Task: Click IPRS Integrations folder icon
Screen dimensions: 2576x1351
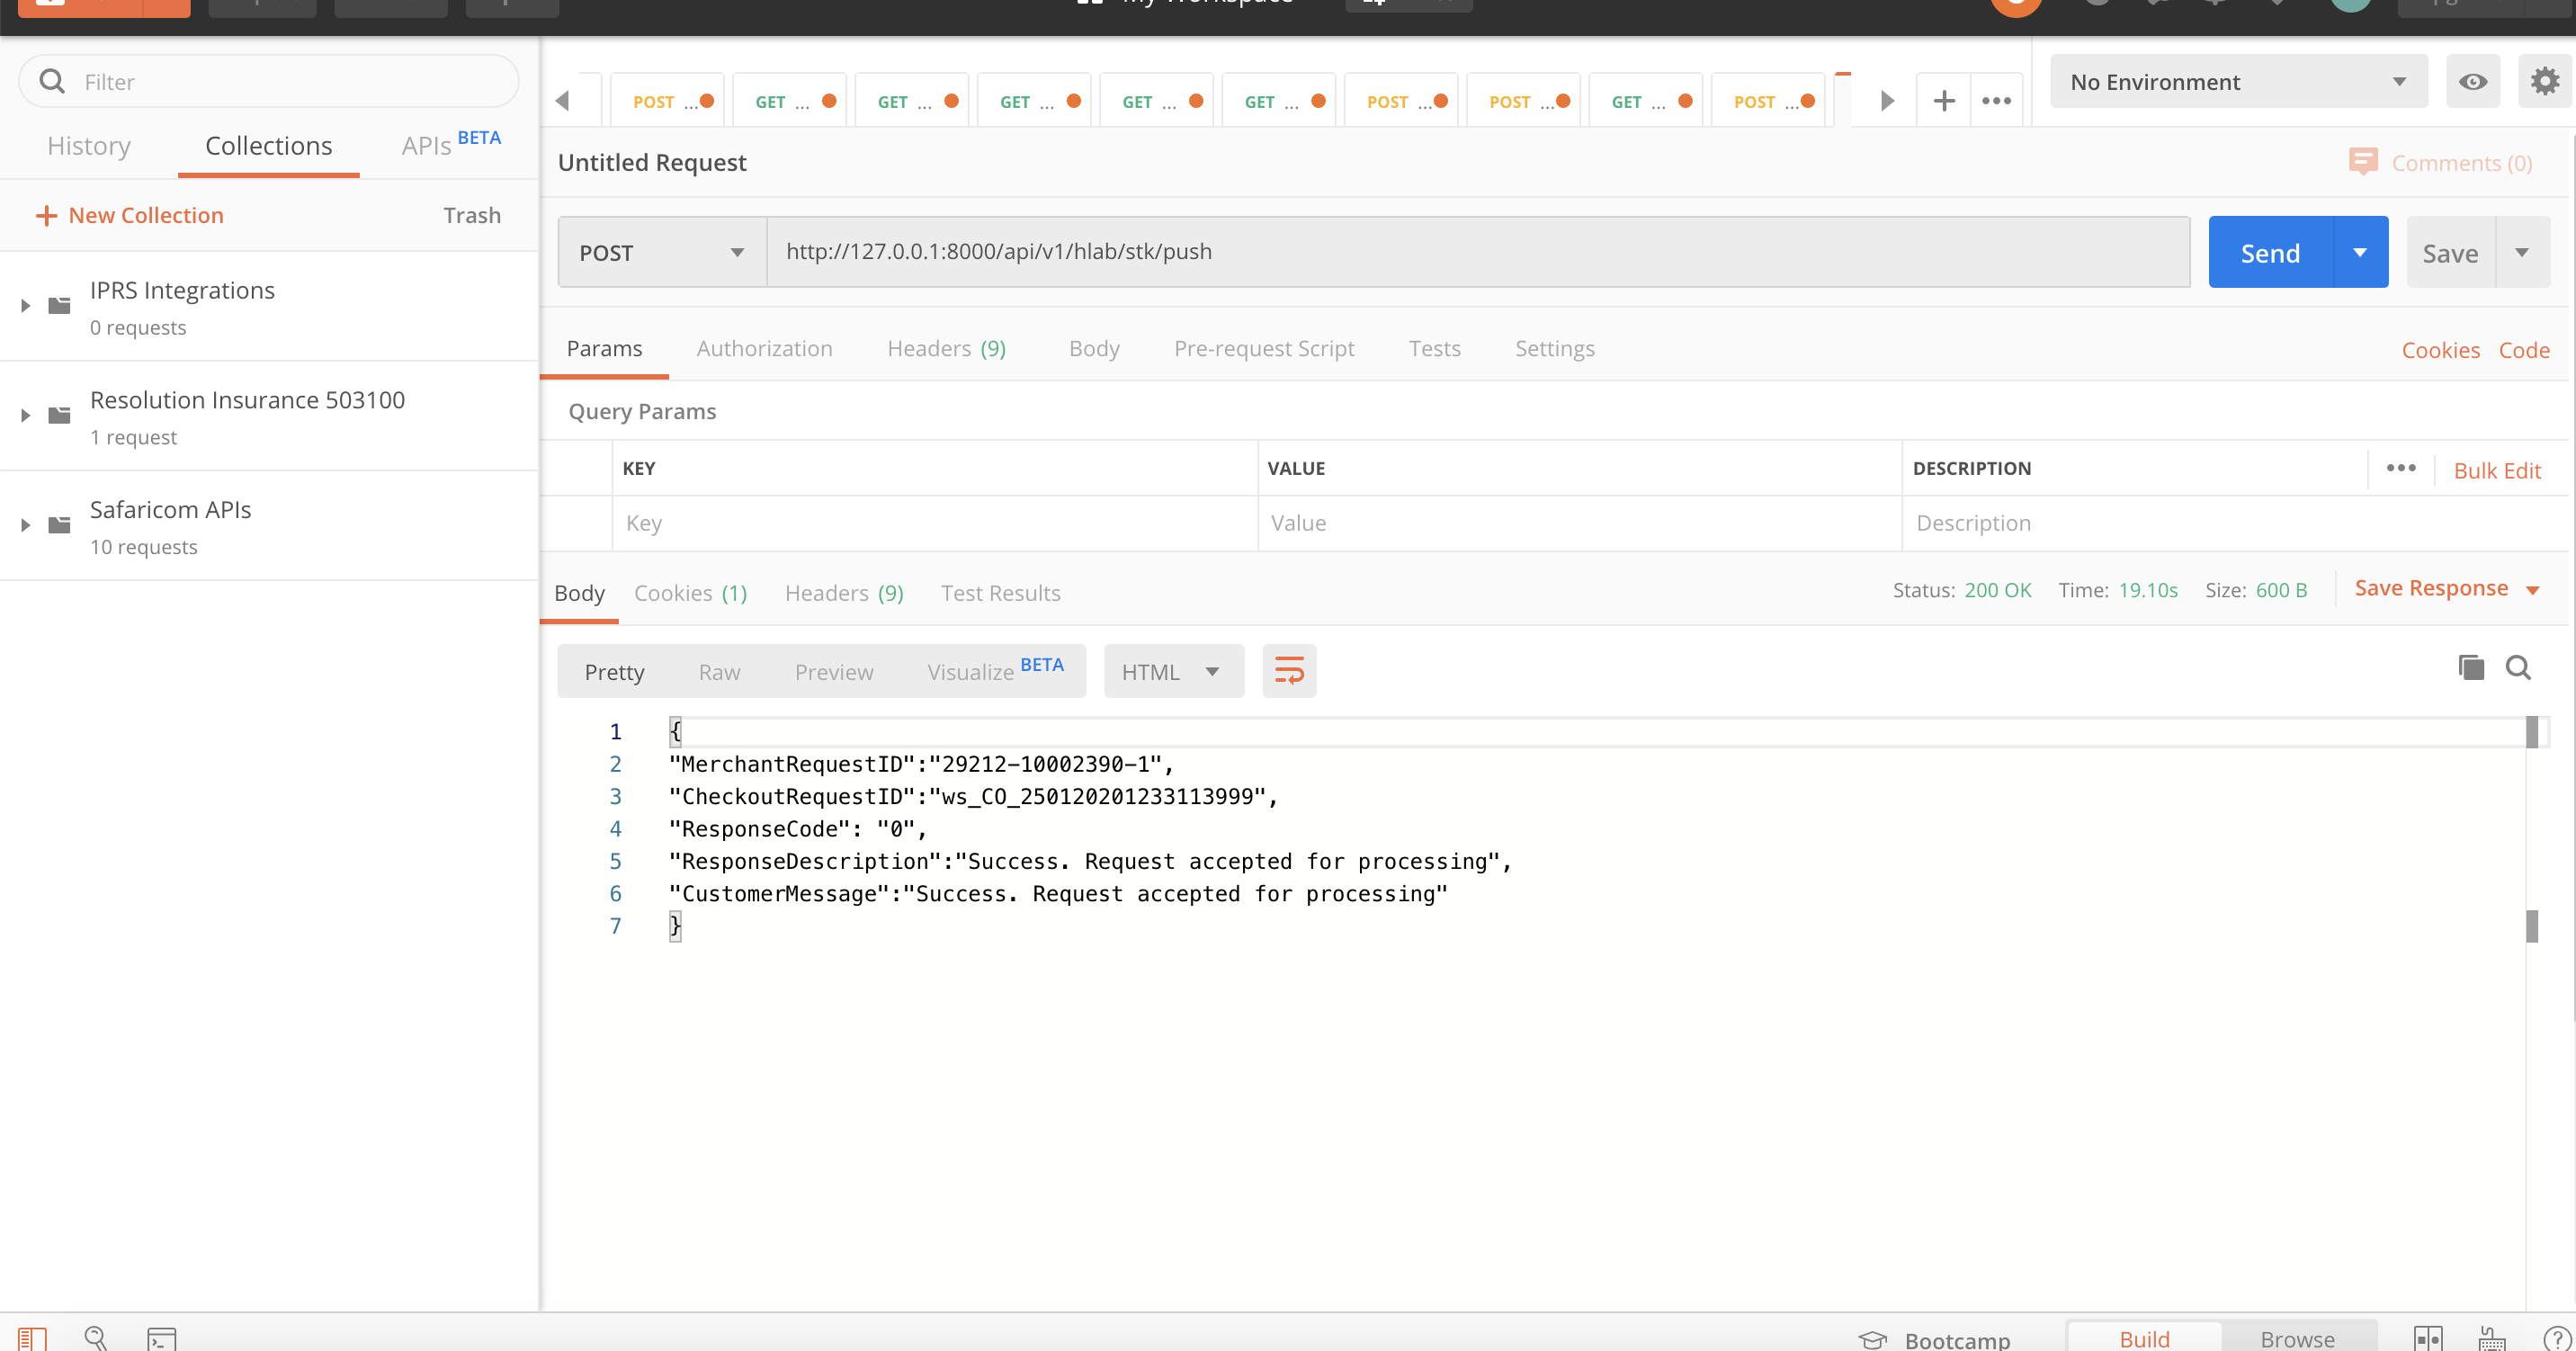Action: pyautogui.click(x=60, y=305)
